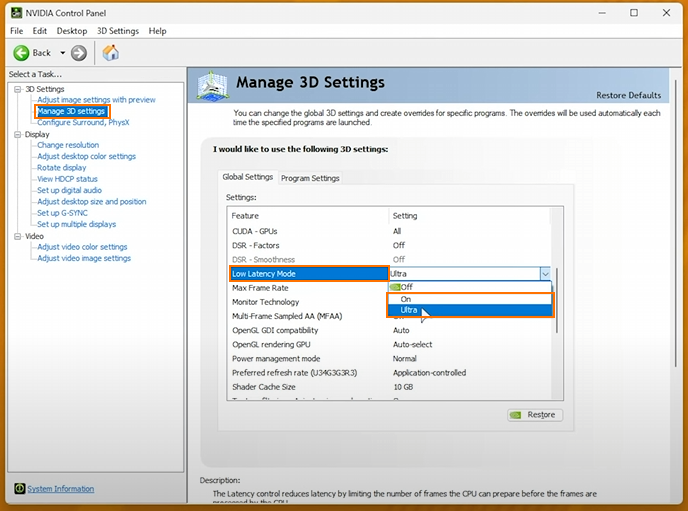The width and height of the screenshot is (688, 511).
Task: Click the Auto-select rendering GPU value
Action: coord(412,344)
